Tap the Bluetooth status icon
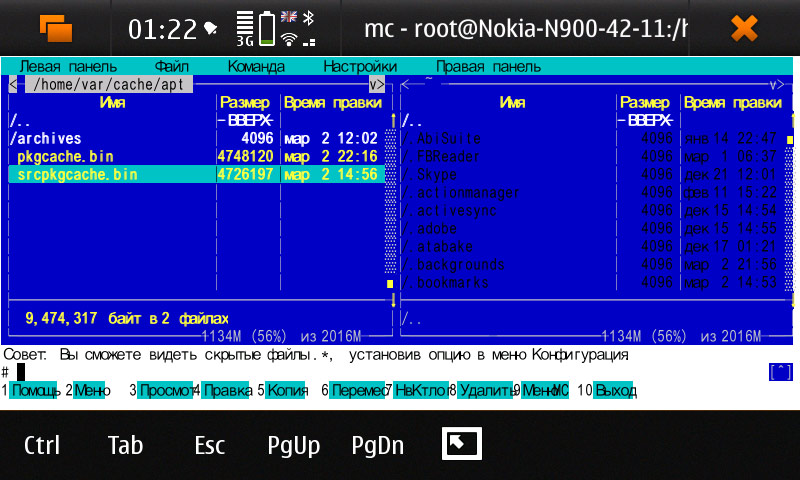The height and width of the screenshot is (480, 800). pos(309,18)
